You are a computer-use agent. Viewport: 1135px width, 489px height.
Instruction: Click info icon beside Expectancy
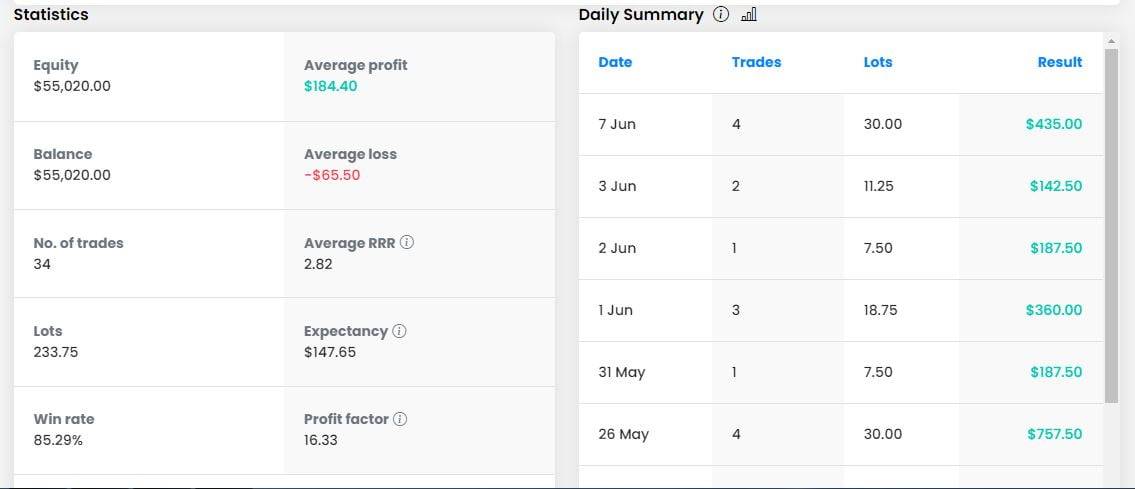[399, 331]
